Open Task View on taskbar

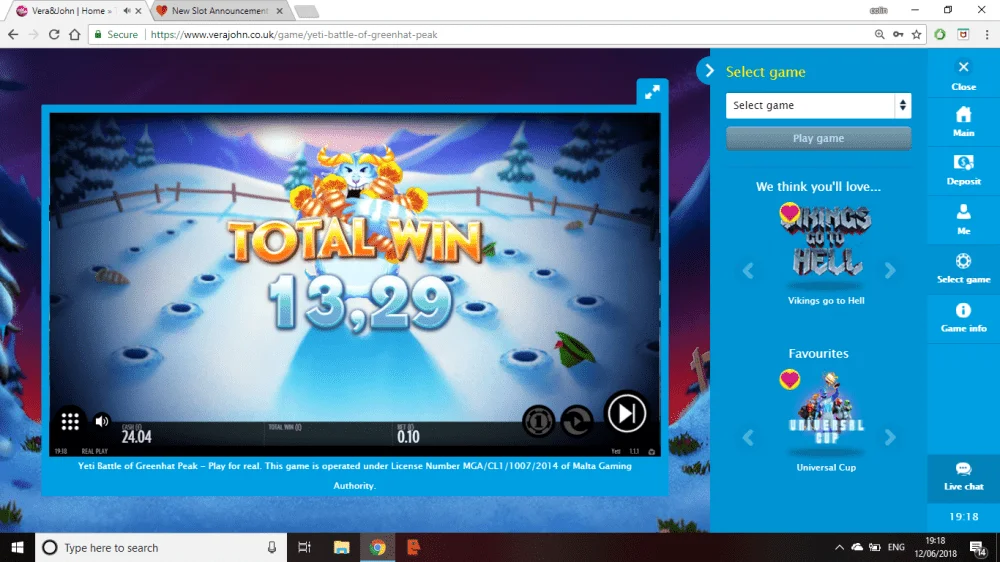point(304,547)
